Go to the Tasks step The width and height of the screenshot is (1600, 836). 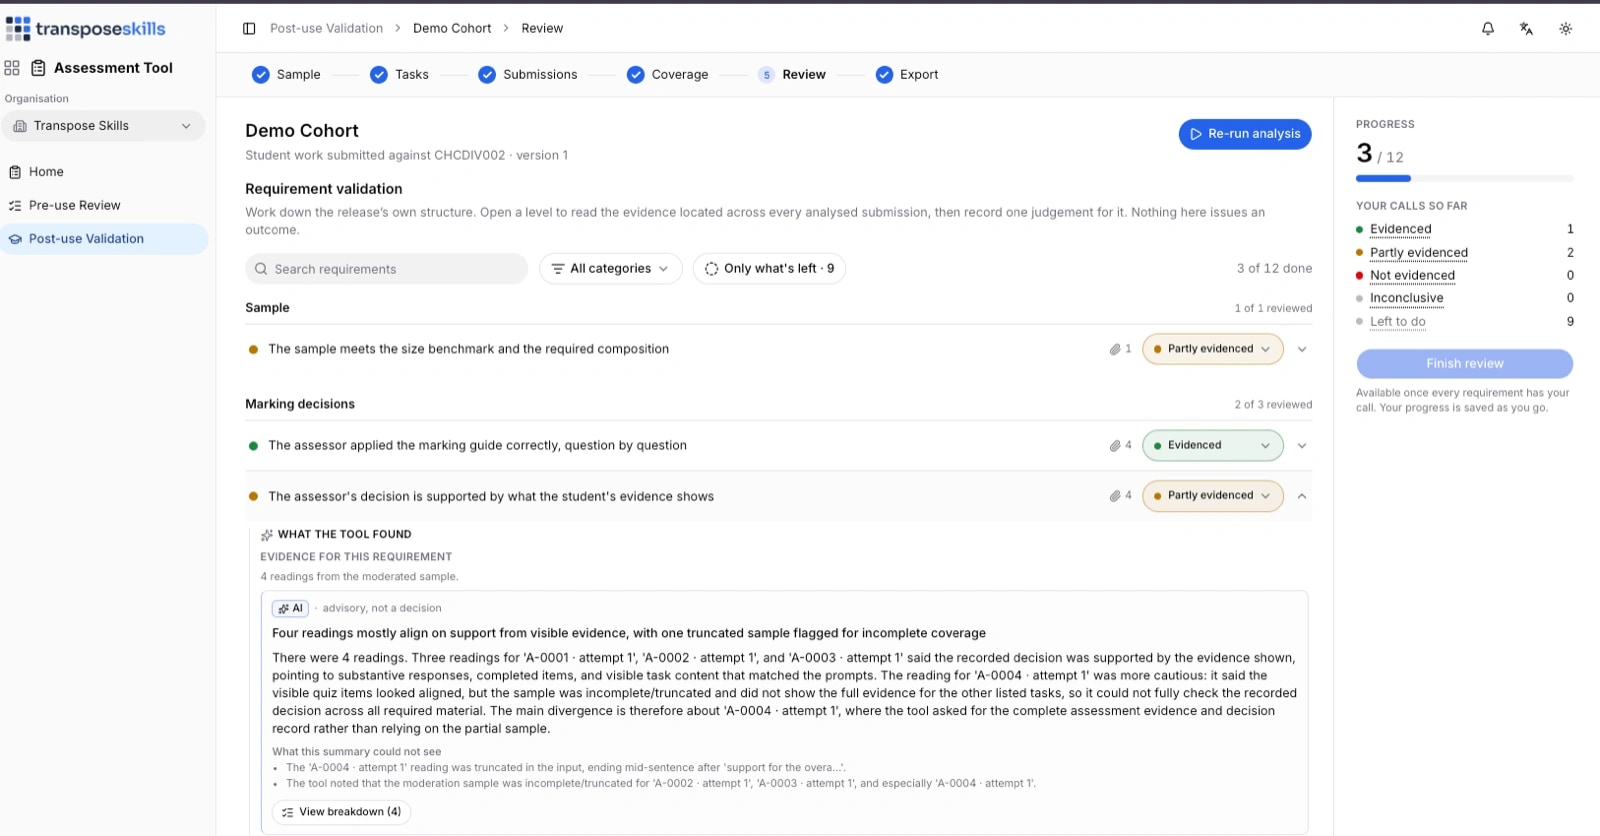pos(399,75)
